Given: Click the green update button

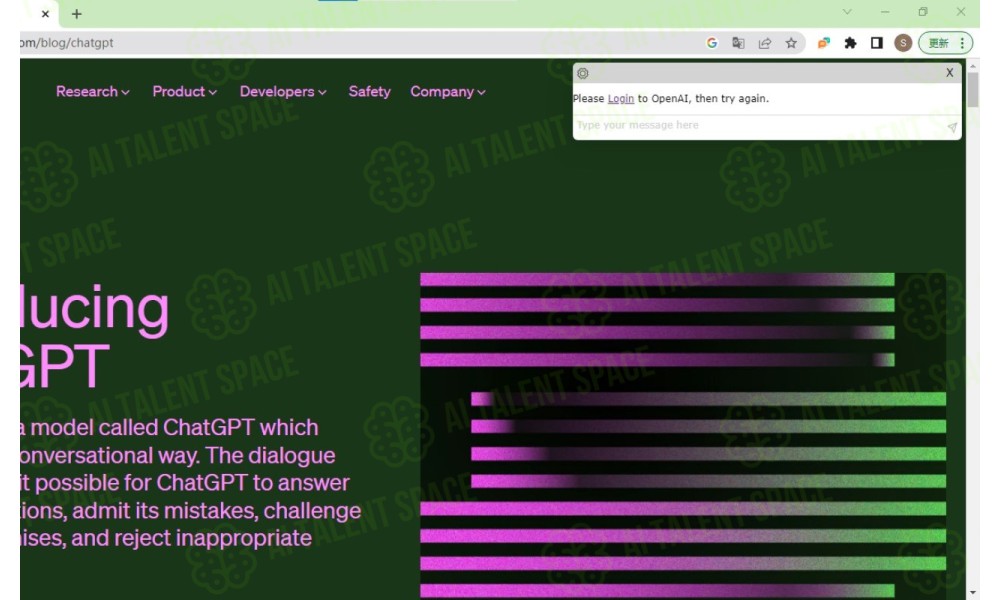Looking at the screenshot, I should [938, 43].
